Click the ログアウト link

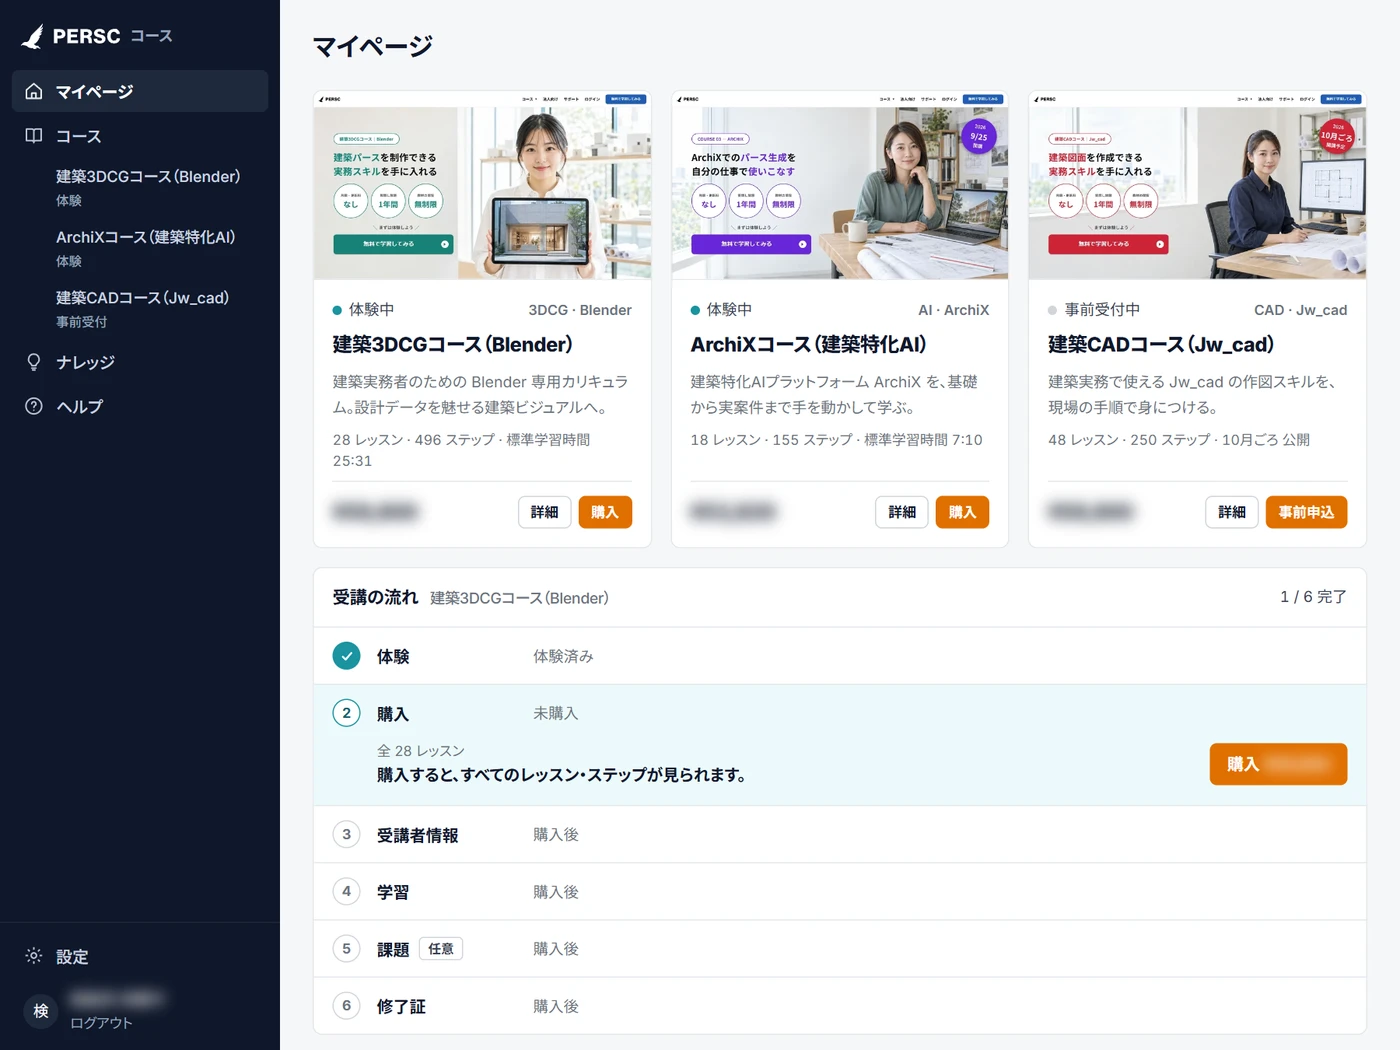tap(101, 1023)
